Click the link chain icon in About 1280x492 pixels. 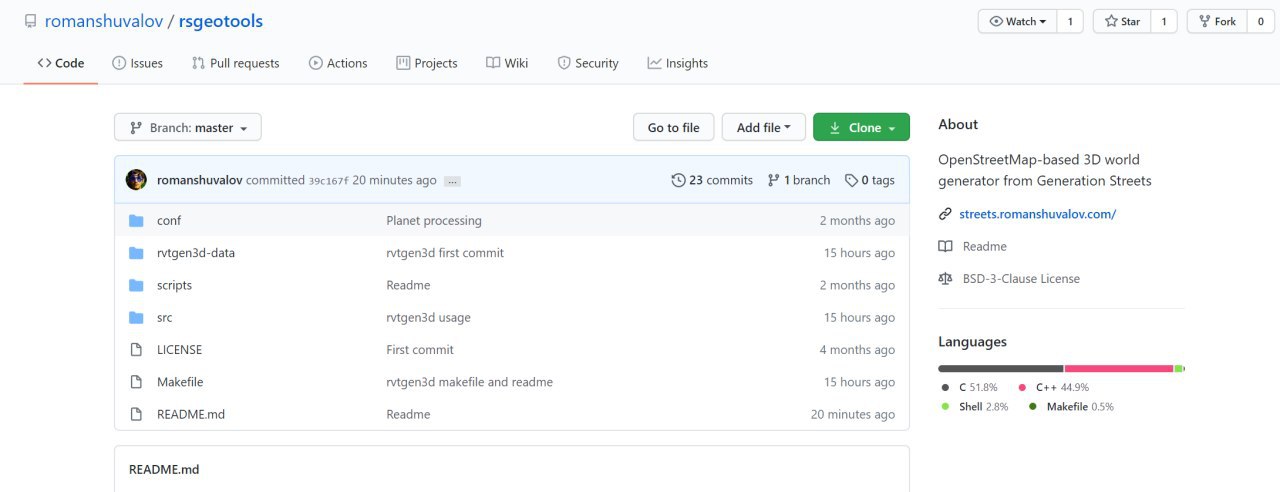945,214
